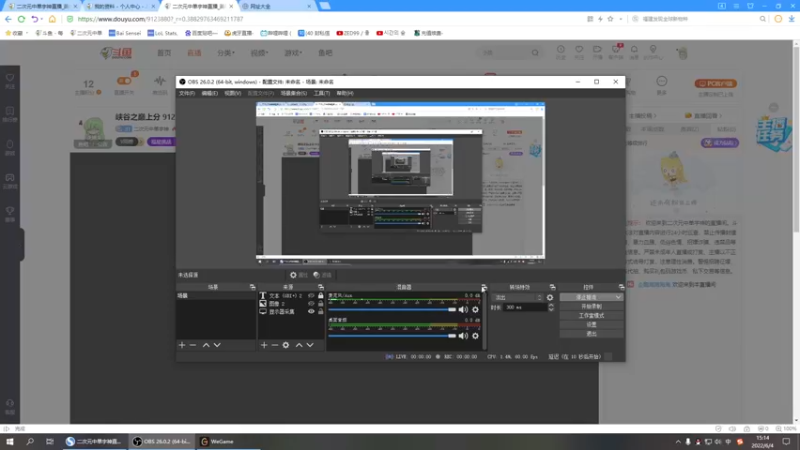Viewport: 800px width, 450px height.
Task: Pop out the Controls dock panel
Action: point(621,287)
